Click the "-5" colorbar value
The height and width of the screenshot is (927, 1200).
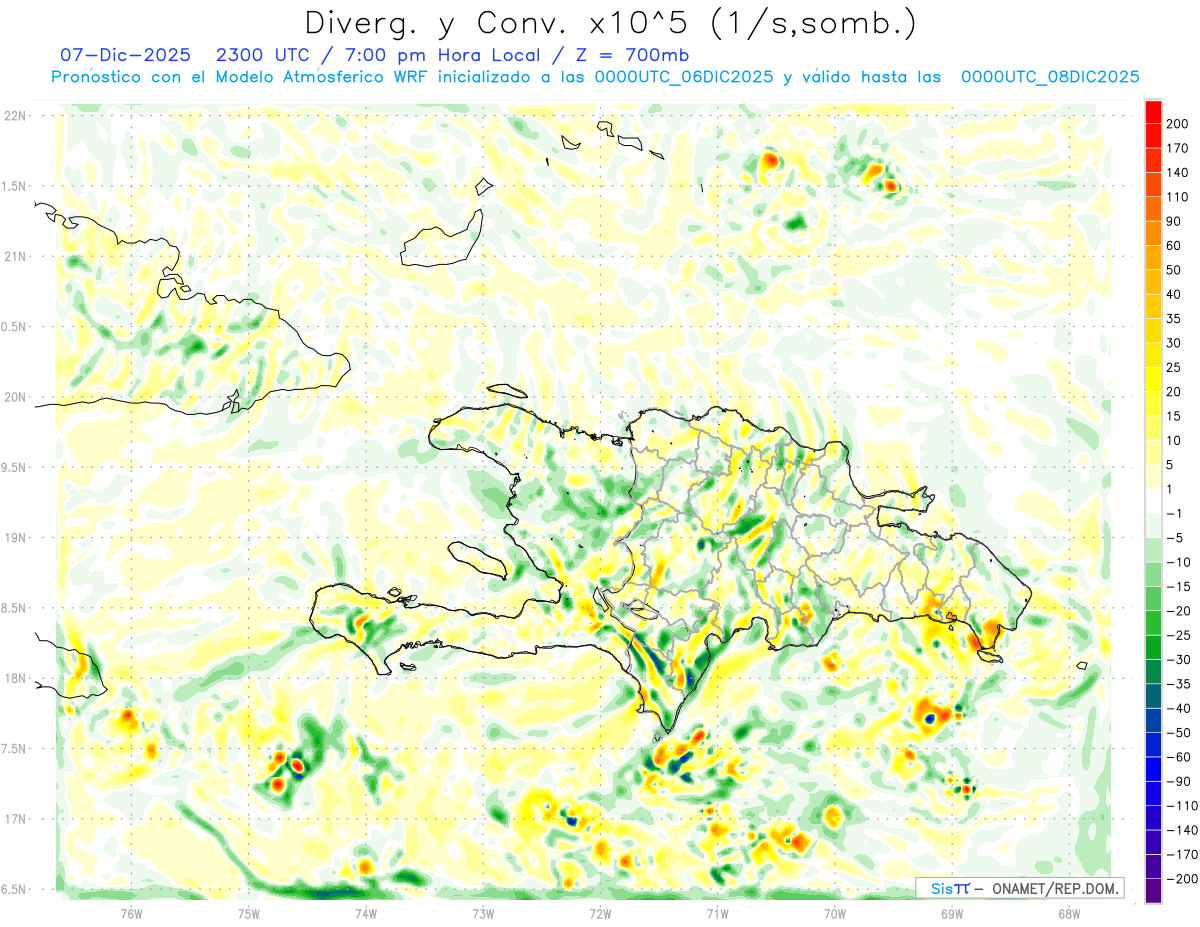pyautogui.click(x=1175, y=538)
